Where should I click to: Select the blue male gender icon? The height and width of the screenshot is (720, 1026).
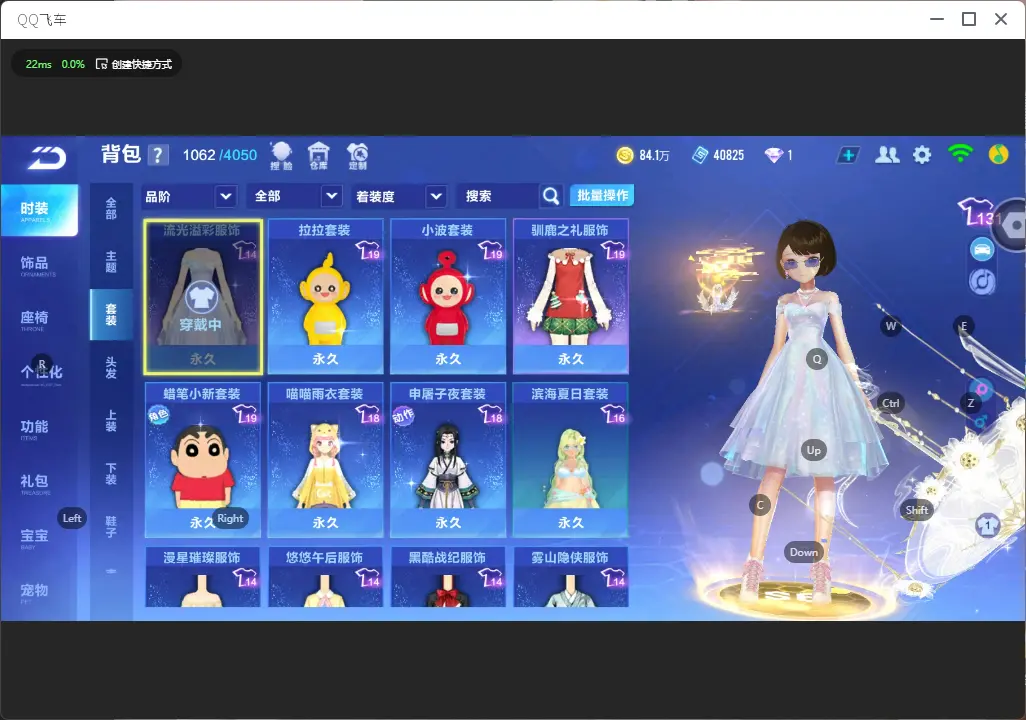point(981,420)
